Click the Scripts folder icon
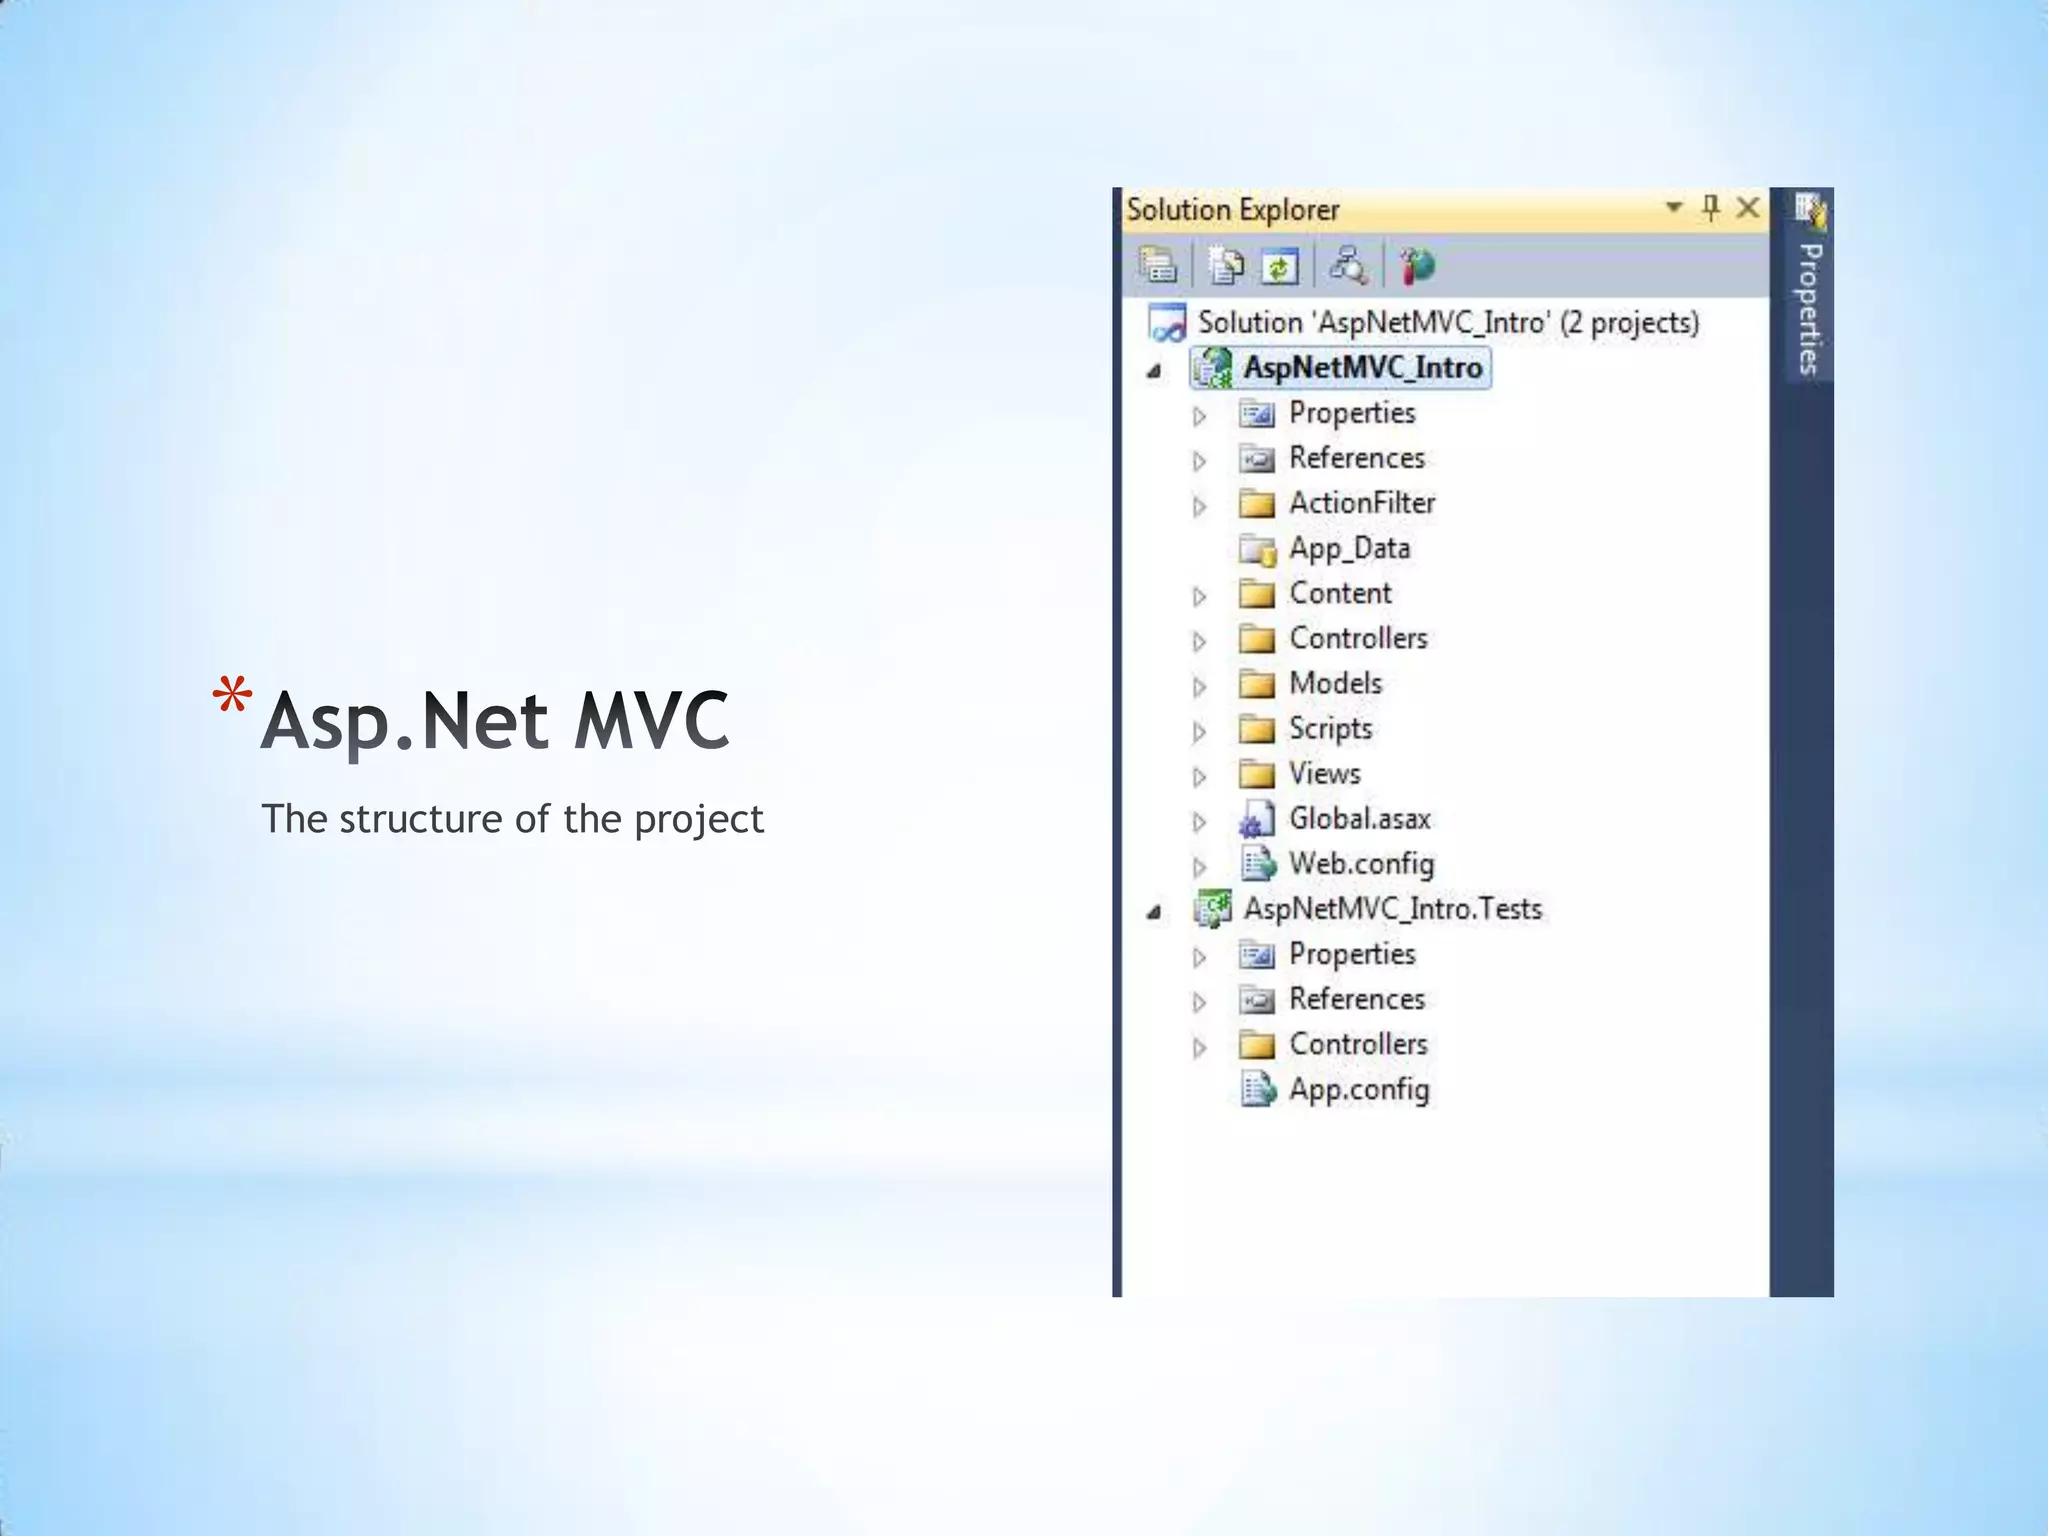 point(1257,729)
